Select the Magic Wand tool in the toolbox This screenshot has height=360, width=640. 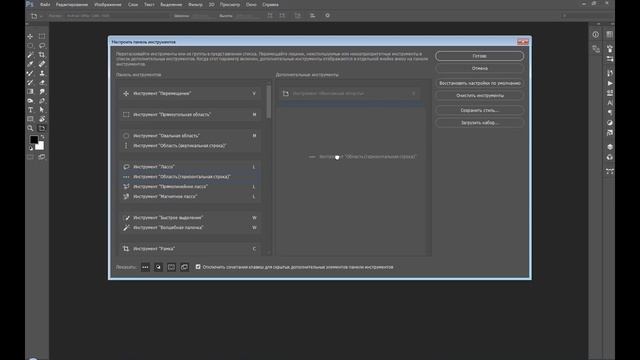pyautogui.click(x=30, y=55)
